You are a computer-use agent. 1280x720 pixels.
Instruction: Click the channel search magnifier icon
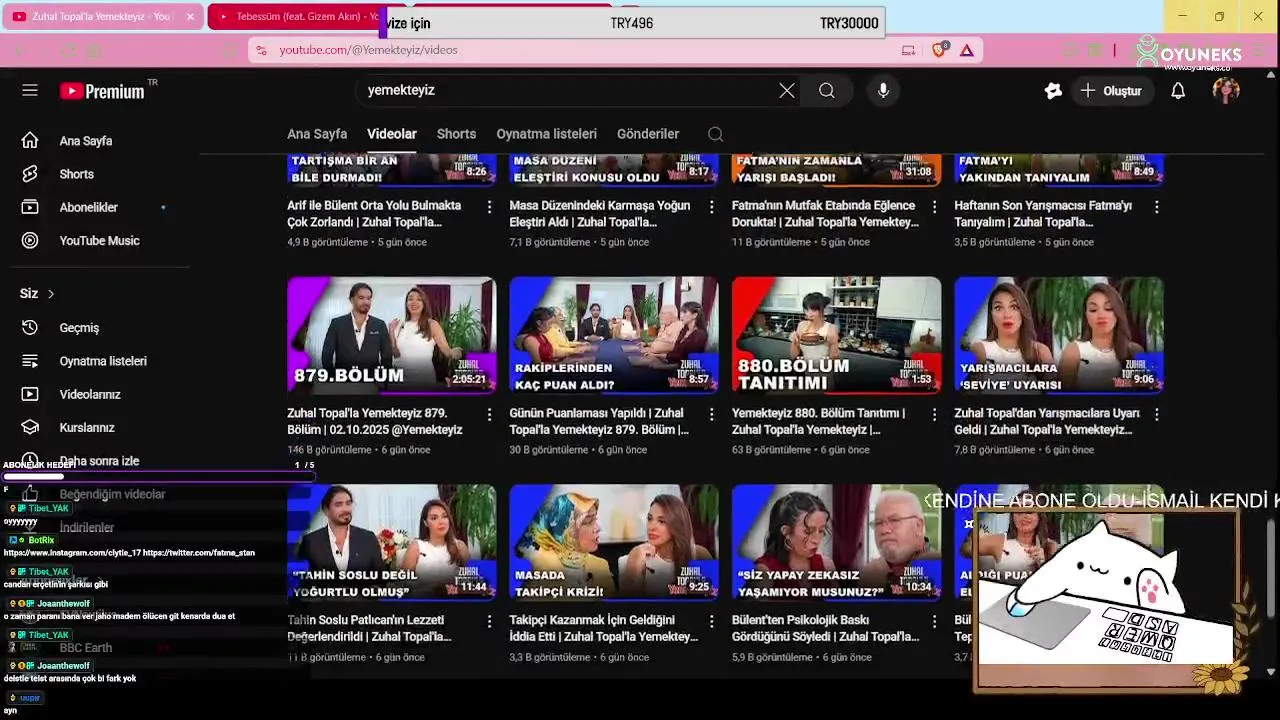[x=715, y=134]
